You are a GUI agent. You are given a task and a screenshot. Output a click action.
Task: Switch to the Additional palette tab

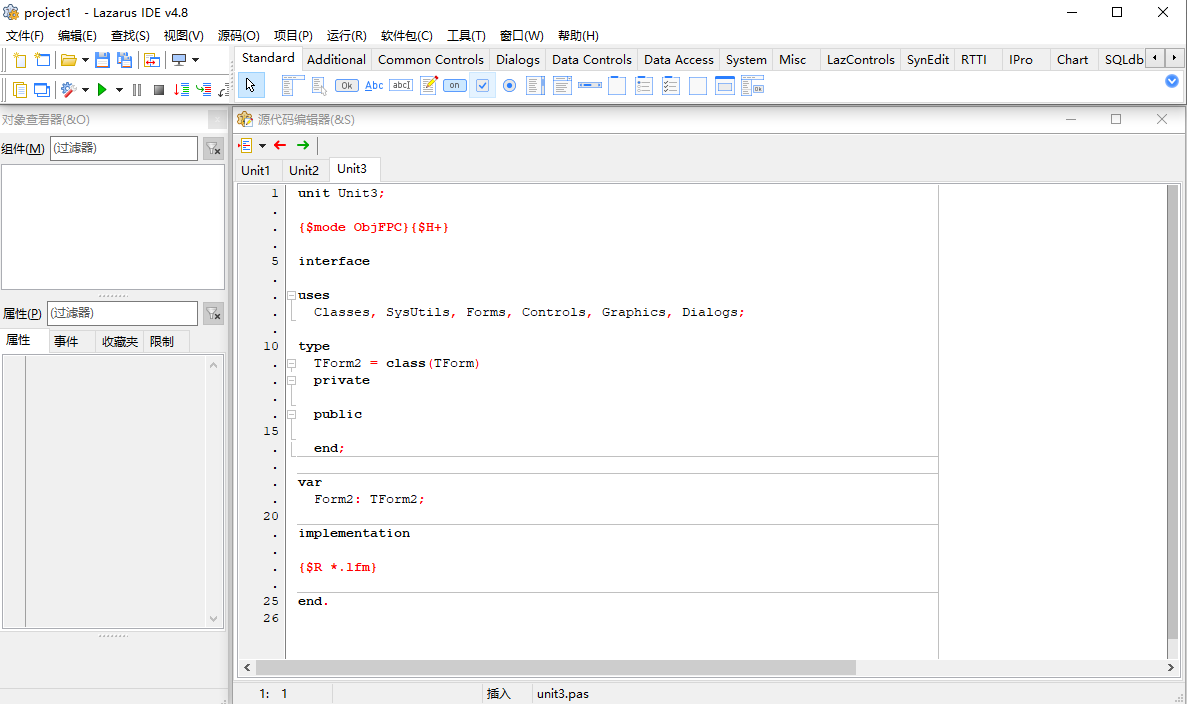336,59
